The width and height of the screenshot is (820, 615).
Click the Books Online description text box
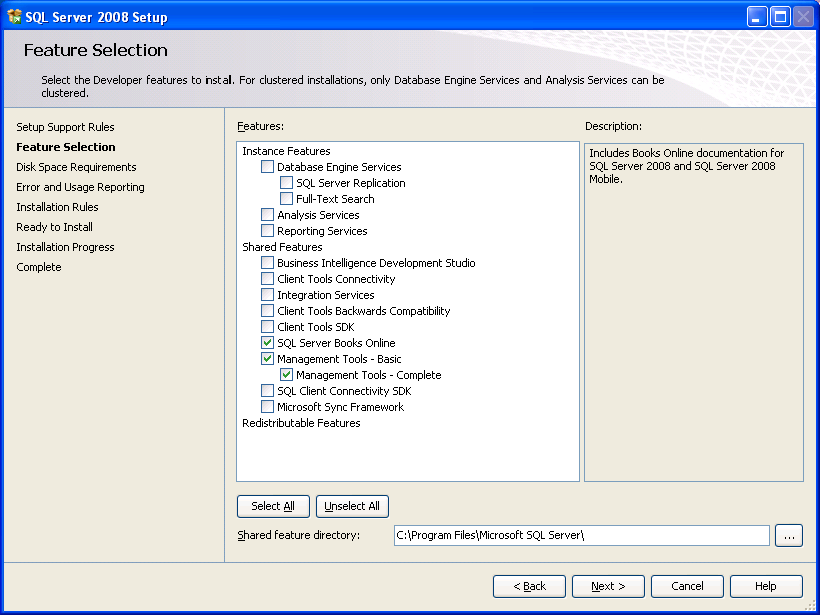click(x=693, y=312)
